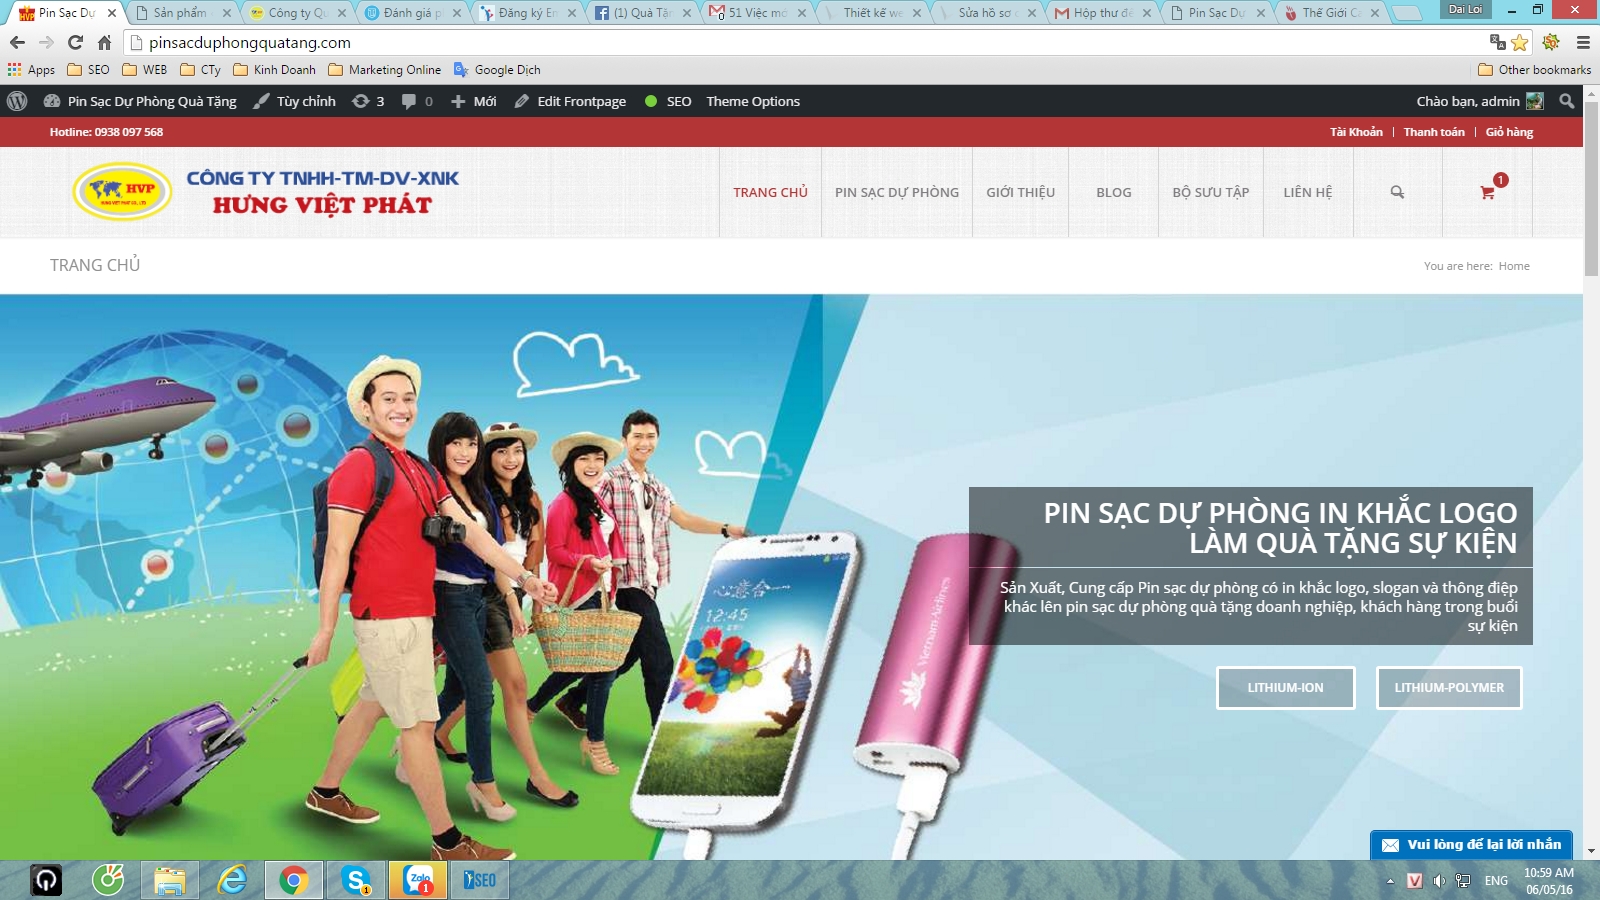Click the LITHIUM-ION button
The image size is (1600, 900).
pyautogui.click(x=1286, y=688)
